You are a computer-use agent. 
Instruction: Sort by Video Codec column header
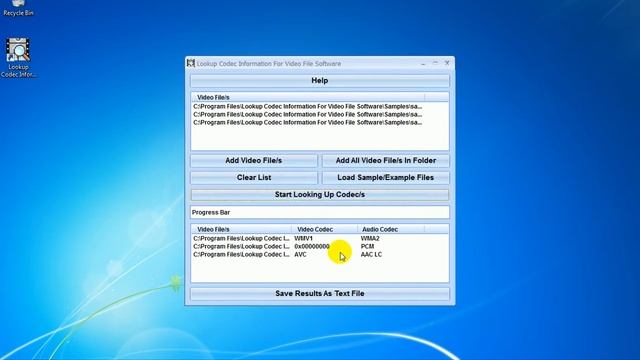(324, 229)
